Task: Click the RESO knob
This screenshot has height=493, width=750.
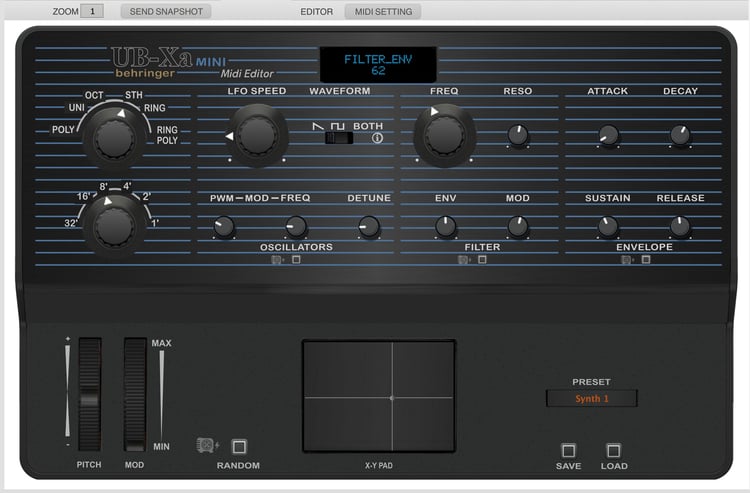Action: pos(518,135)
